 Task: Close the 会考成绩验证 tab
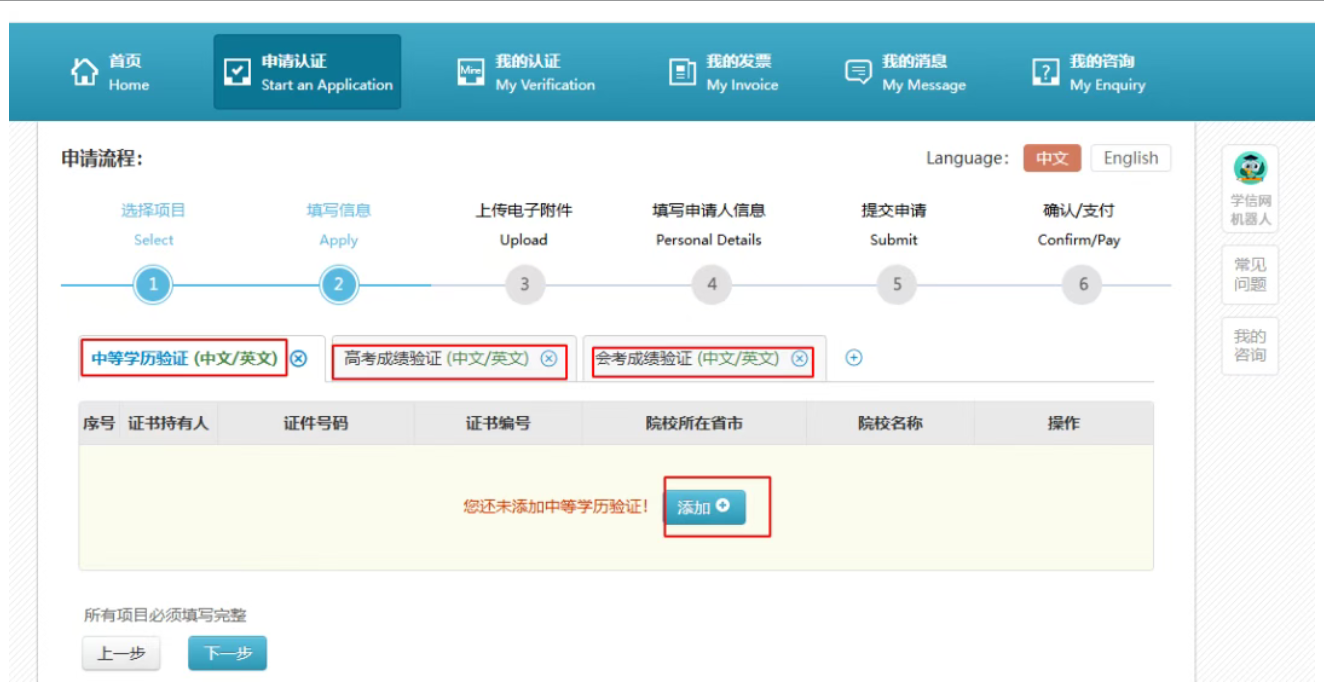(799, 359)
